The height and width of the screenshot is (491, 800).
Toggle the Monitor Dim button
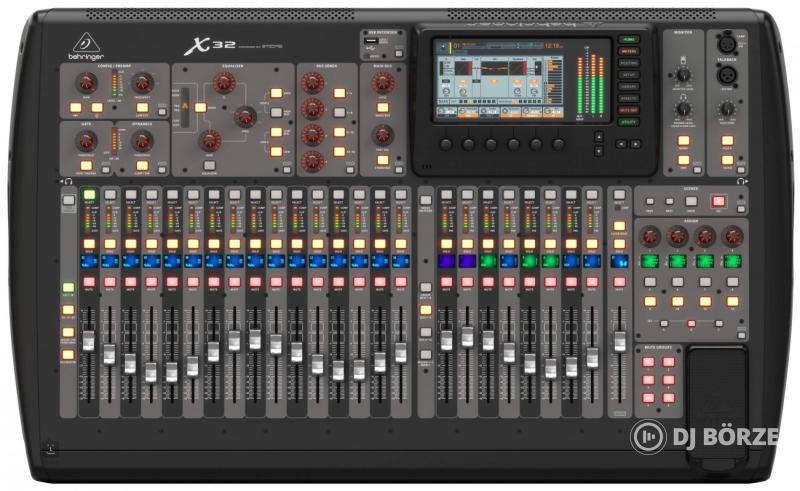tap(683, 160)
